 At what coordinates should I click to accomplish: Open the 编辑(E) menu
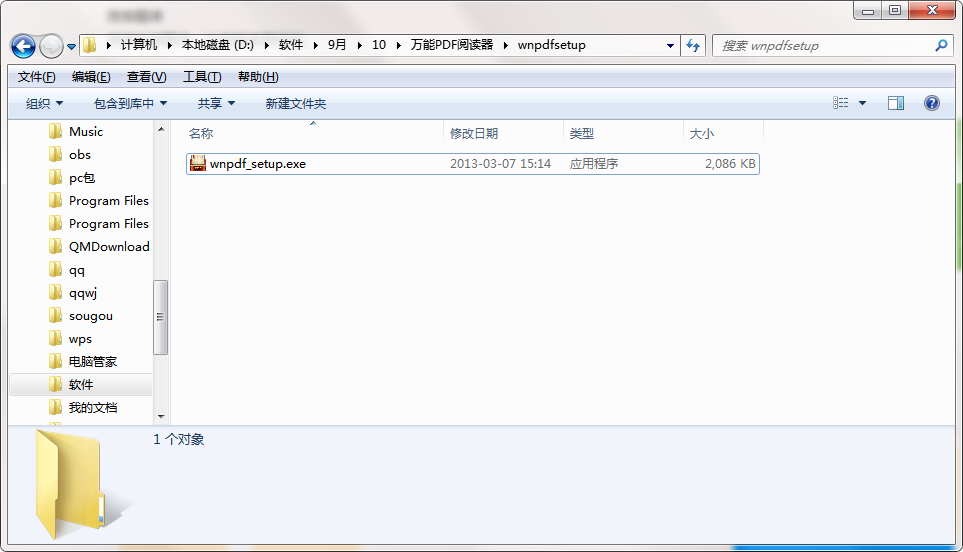91,77
